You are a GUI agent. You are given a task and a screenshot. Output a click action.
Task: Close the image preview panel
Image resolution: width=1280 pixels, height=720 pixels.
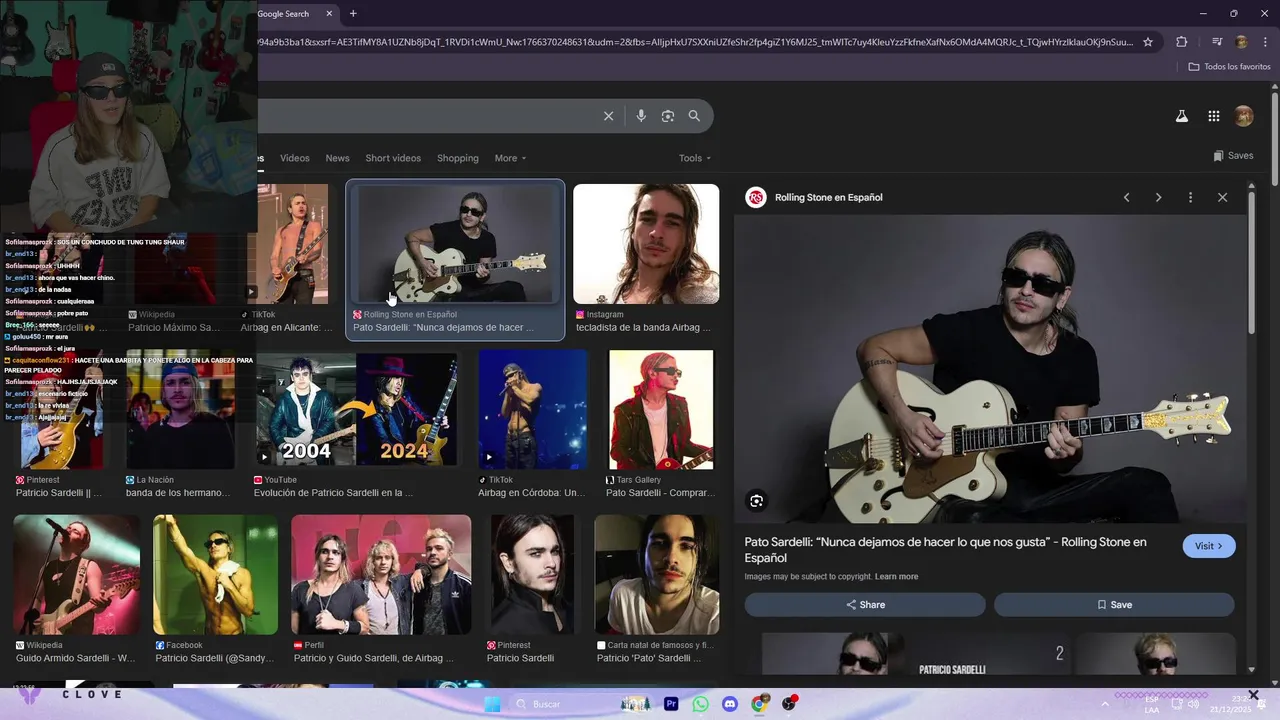pyautogui.click(x=1222, y=198)
